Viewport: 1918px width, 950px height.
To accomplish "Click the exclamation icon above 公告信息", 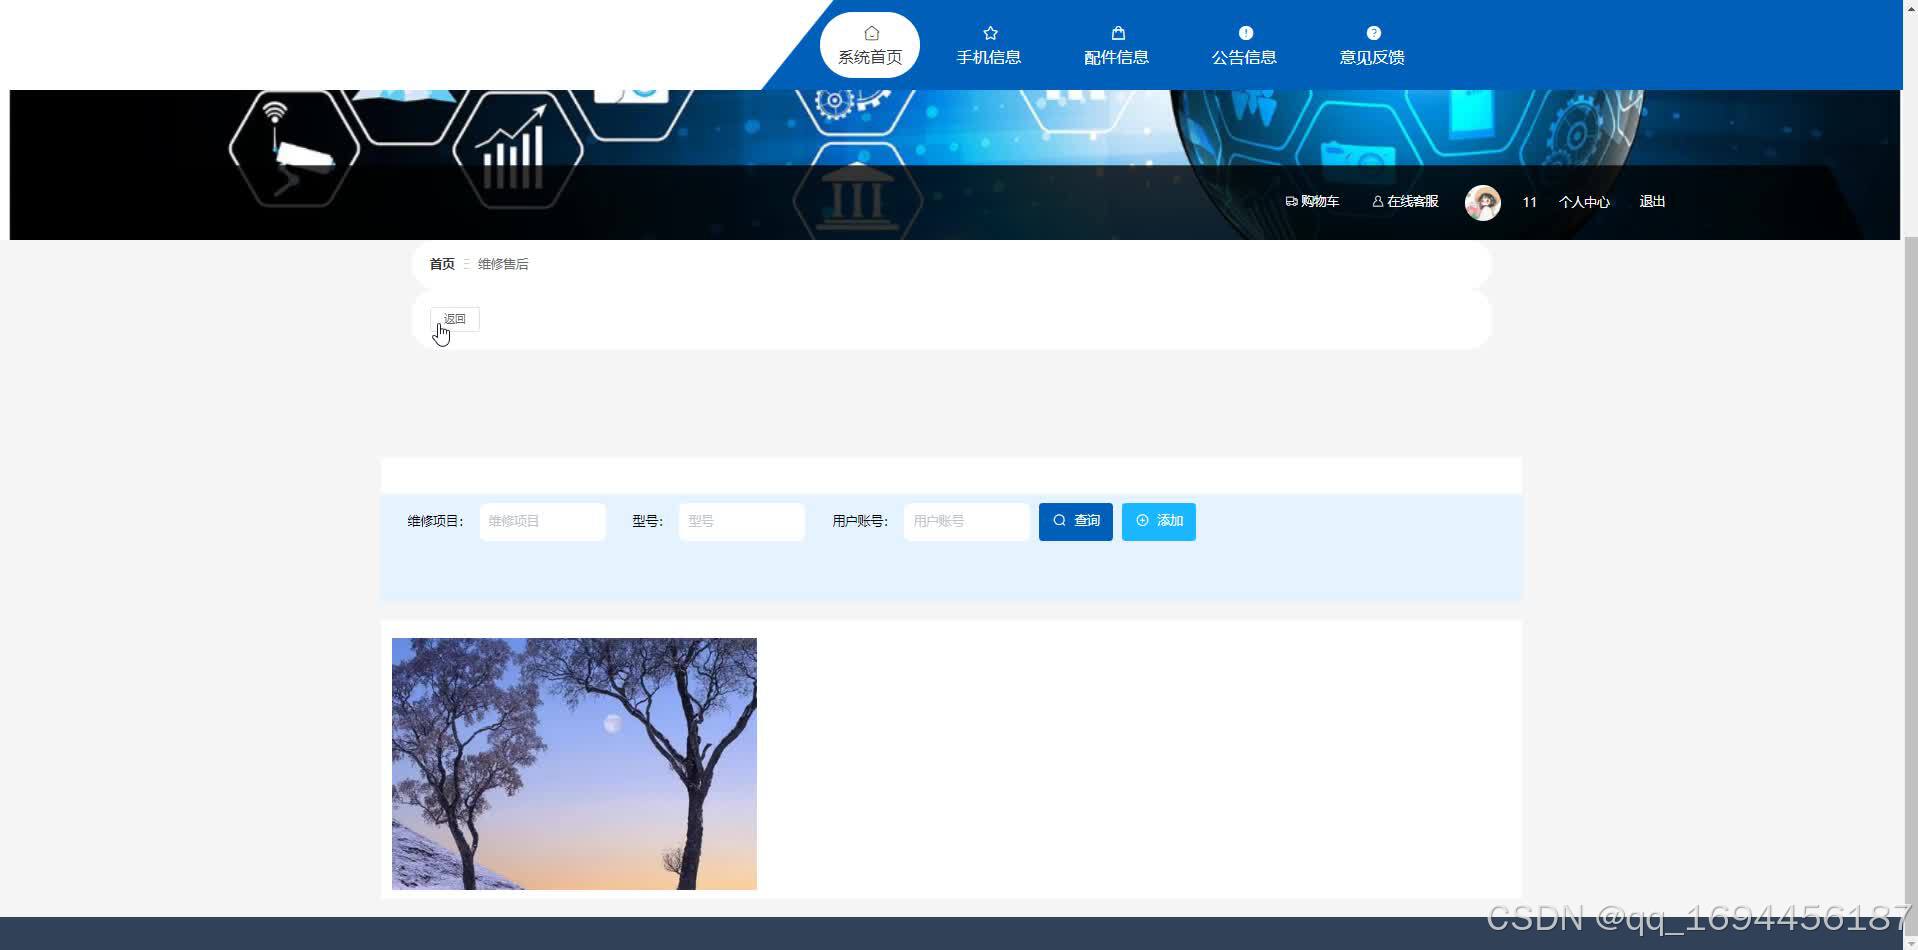I will tap(1246, 33).
